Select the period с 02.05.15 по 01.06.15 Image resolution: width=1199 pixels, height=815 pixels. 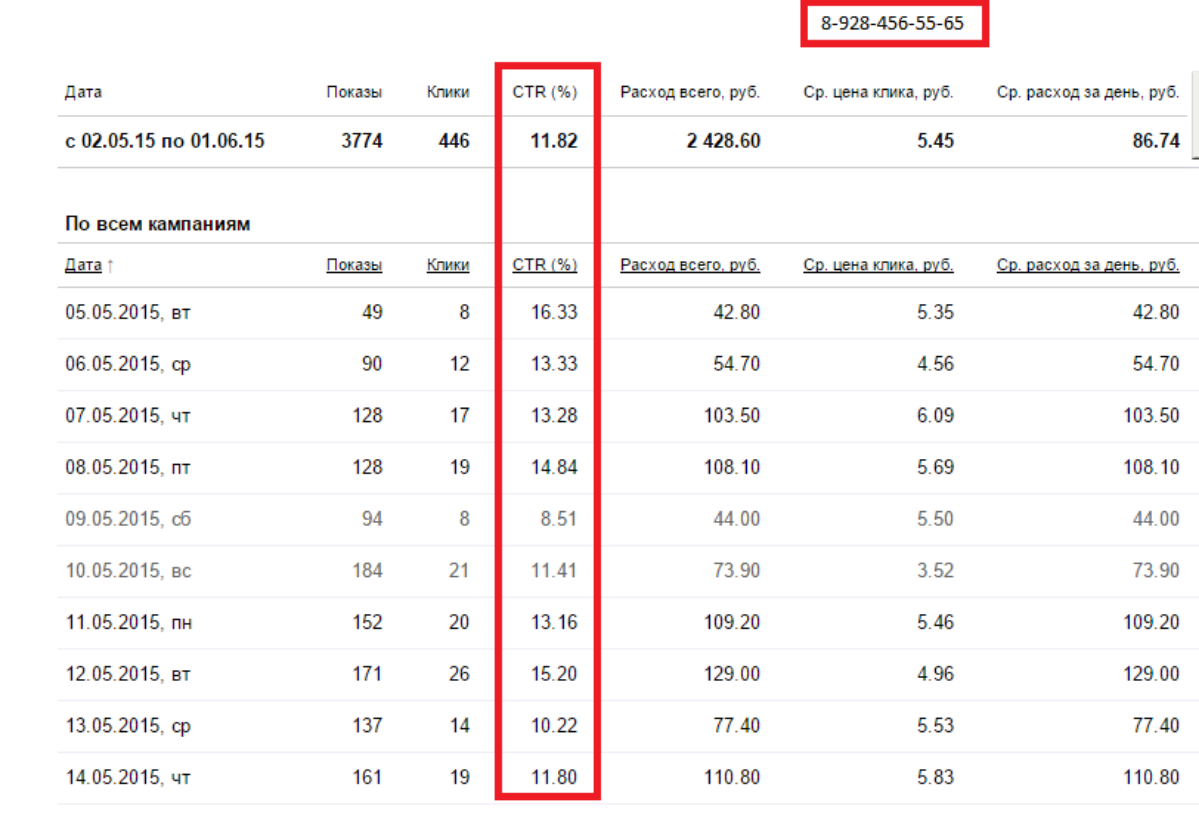click(165, 141)
